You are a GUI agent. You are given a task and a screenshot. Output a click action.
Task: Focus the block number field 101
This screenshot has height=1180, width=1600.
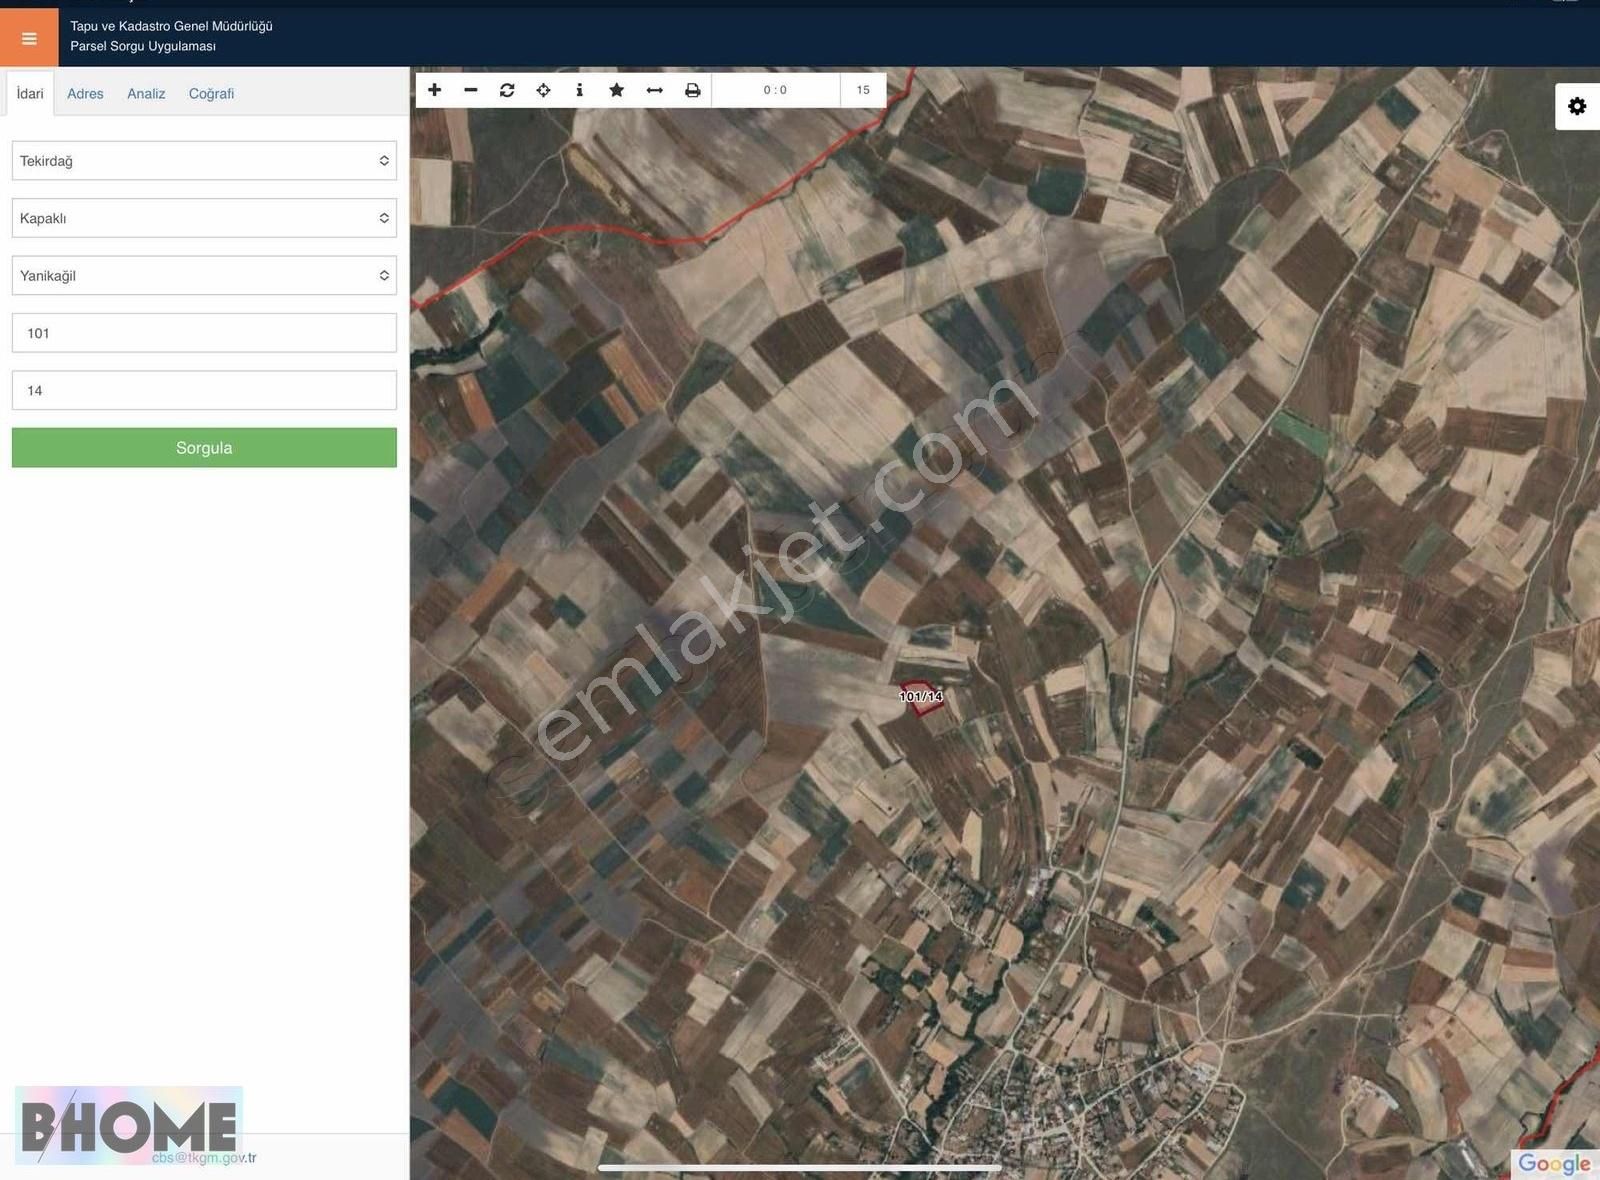(204, 333)
